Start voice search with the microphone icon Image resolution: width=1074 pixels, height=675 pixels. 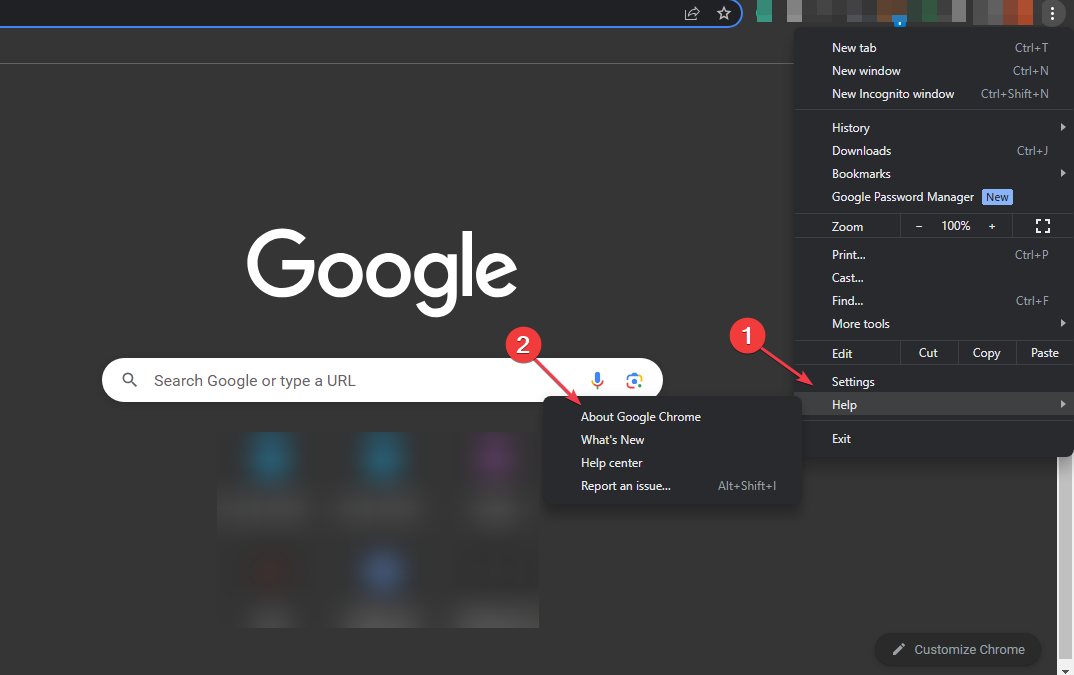(597, 380)
